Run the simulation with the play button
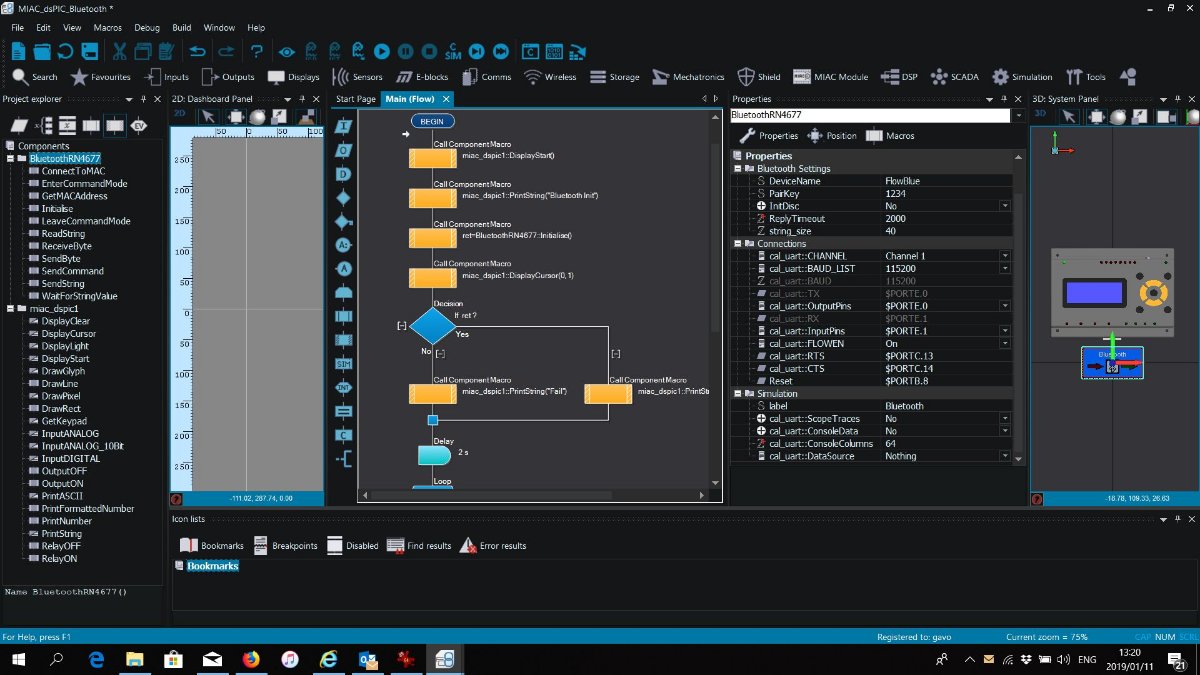 (x=381, y=51)
